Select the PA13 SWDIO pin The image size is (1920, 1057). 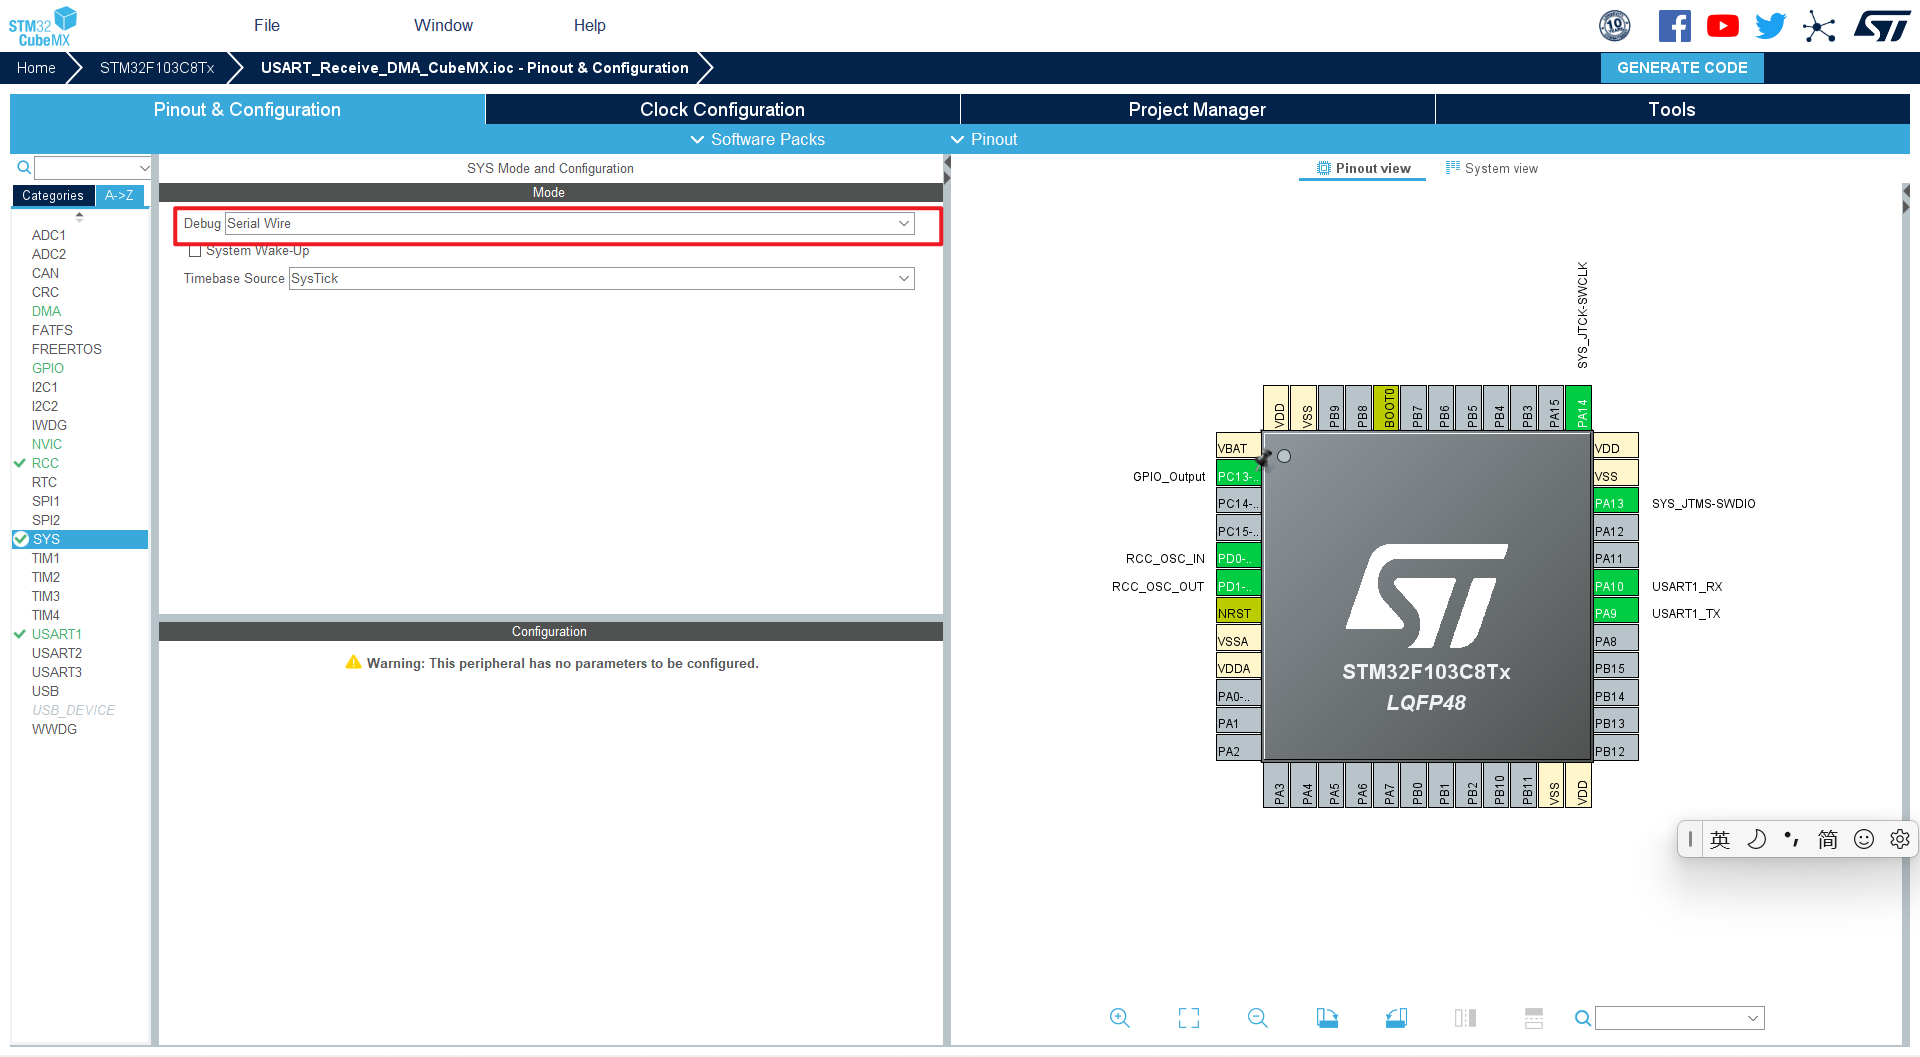[1615, 503]
